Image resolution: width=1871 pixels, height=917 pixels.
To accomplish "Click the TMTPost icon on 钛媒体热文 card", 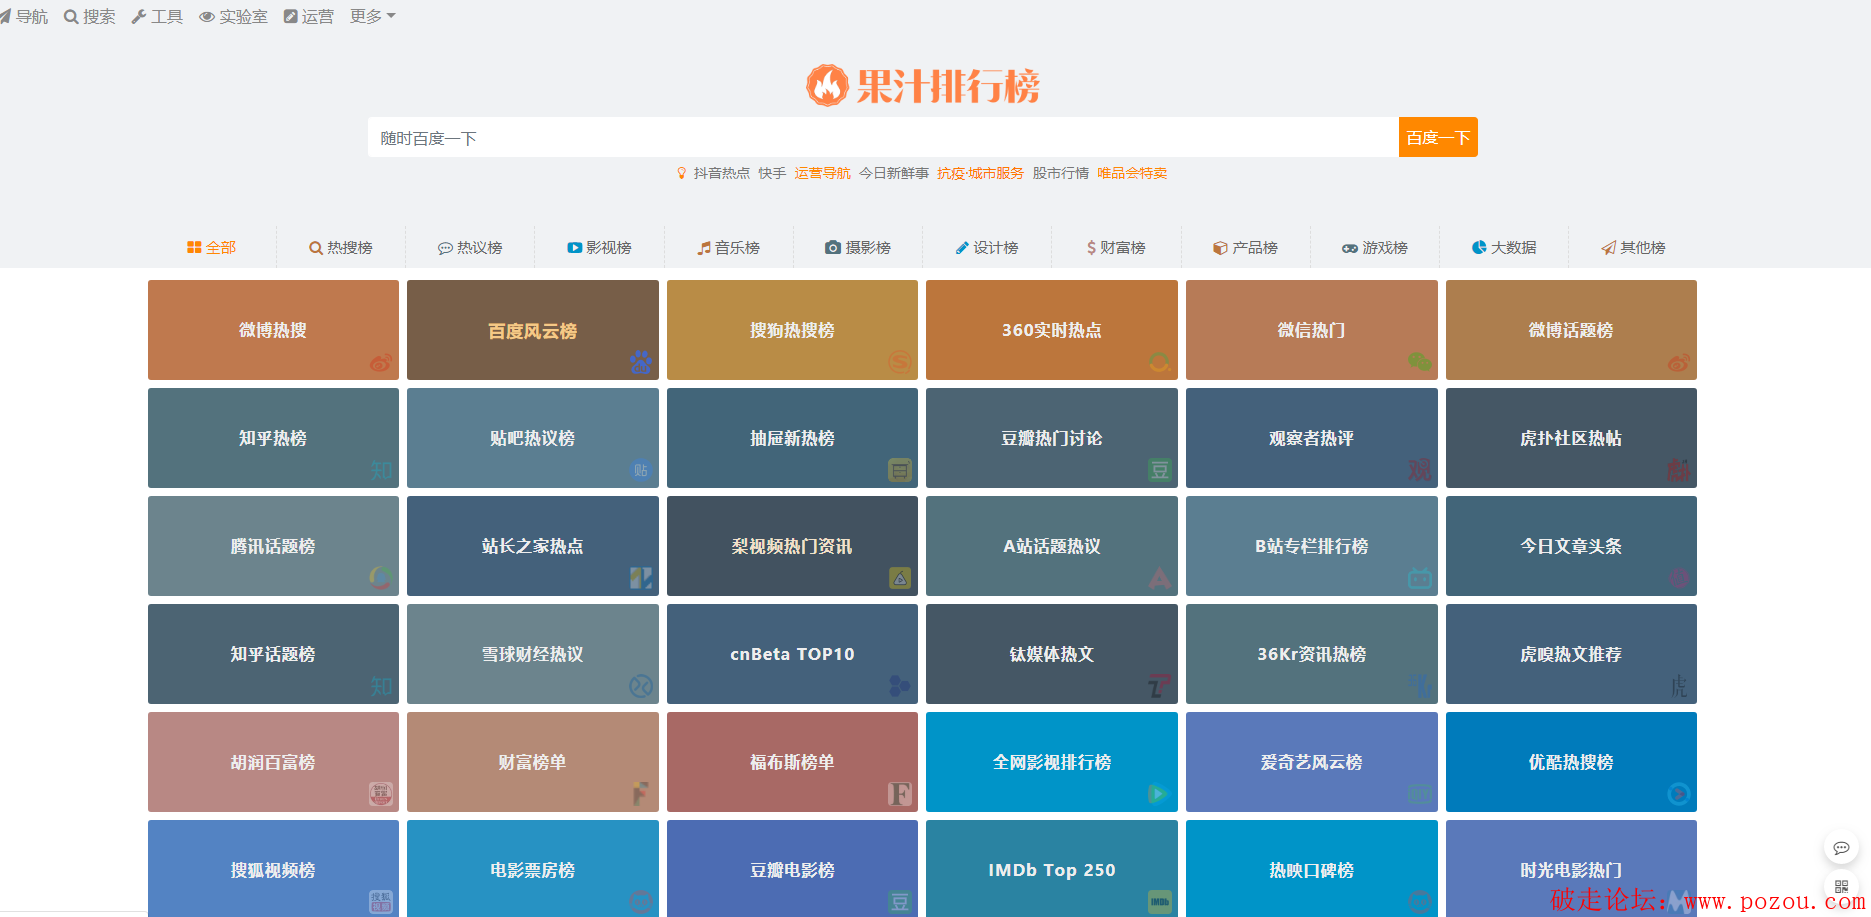I will point(1160,686).
